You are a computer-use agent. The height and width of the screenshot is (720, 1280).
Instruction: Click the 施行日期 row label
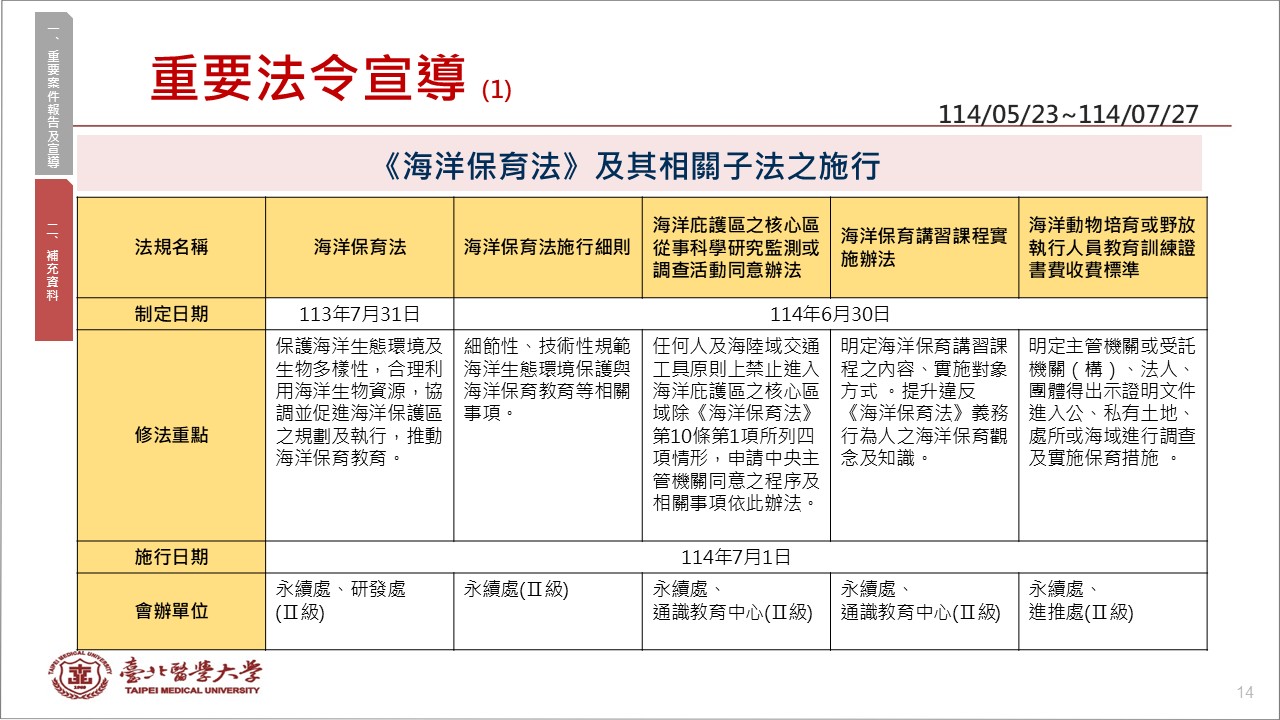pyautogui.click(x=172, y=557)
